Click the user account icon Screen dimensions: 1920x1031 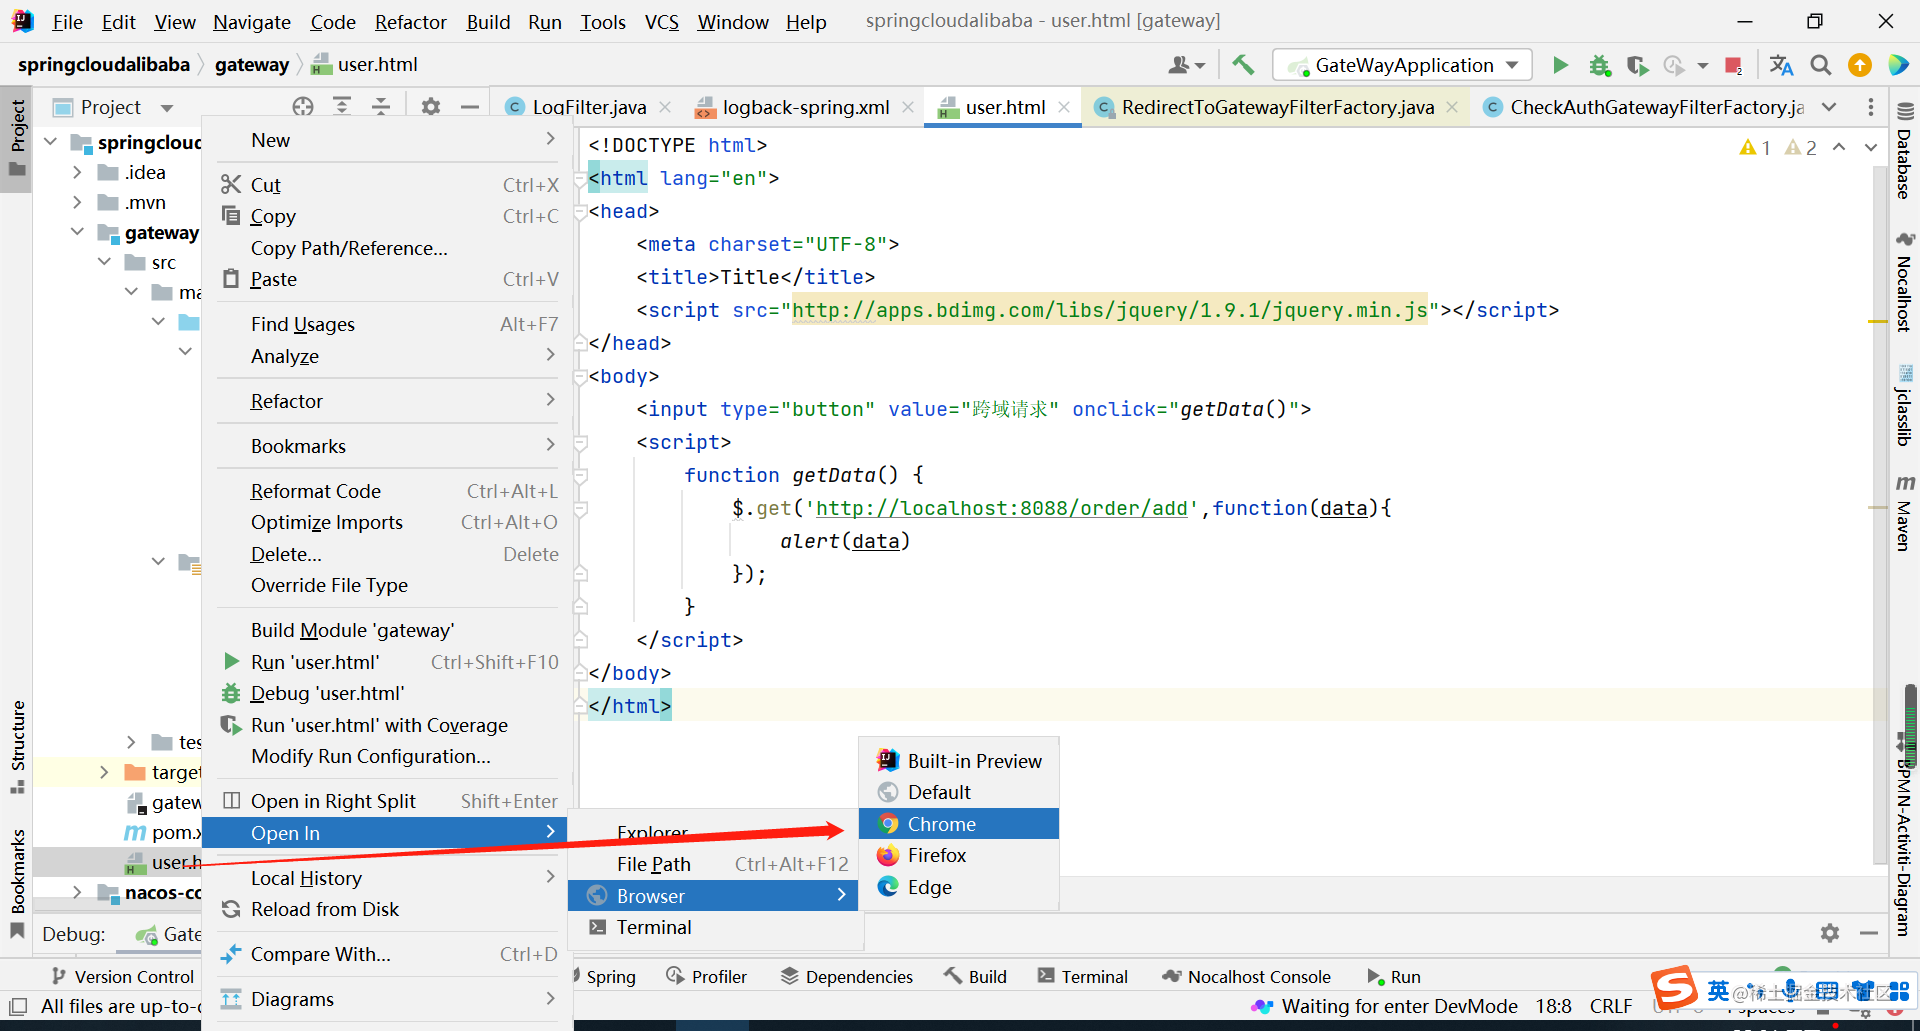(1186, 65)
